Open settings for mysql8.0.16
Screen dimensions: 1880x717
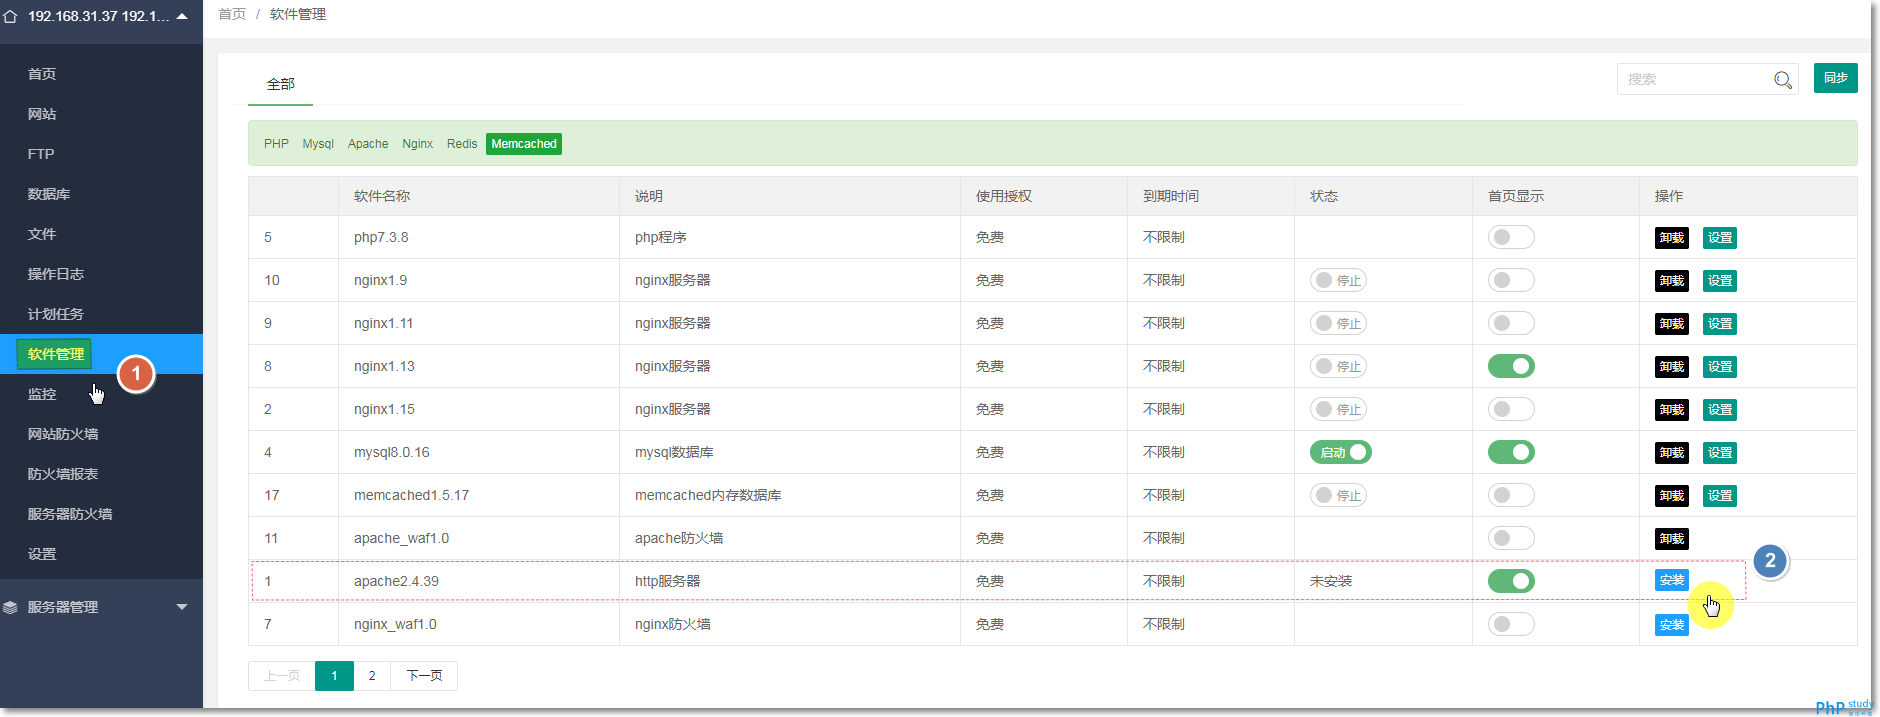coord(1719,453)
